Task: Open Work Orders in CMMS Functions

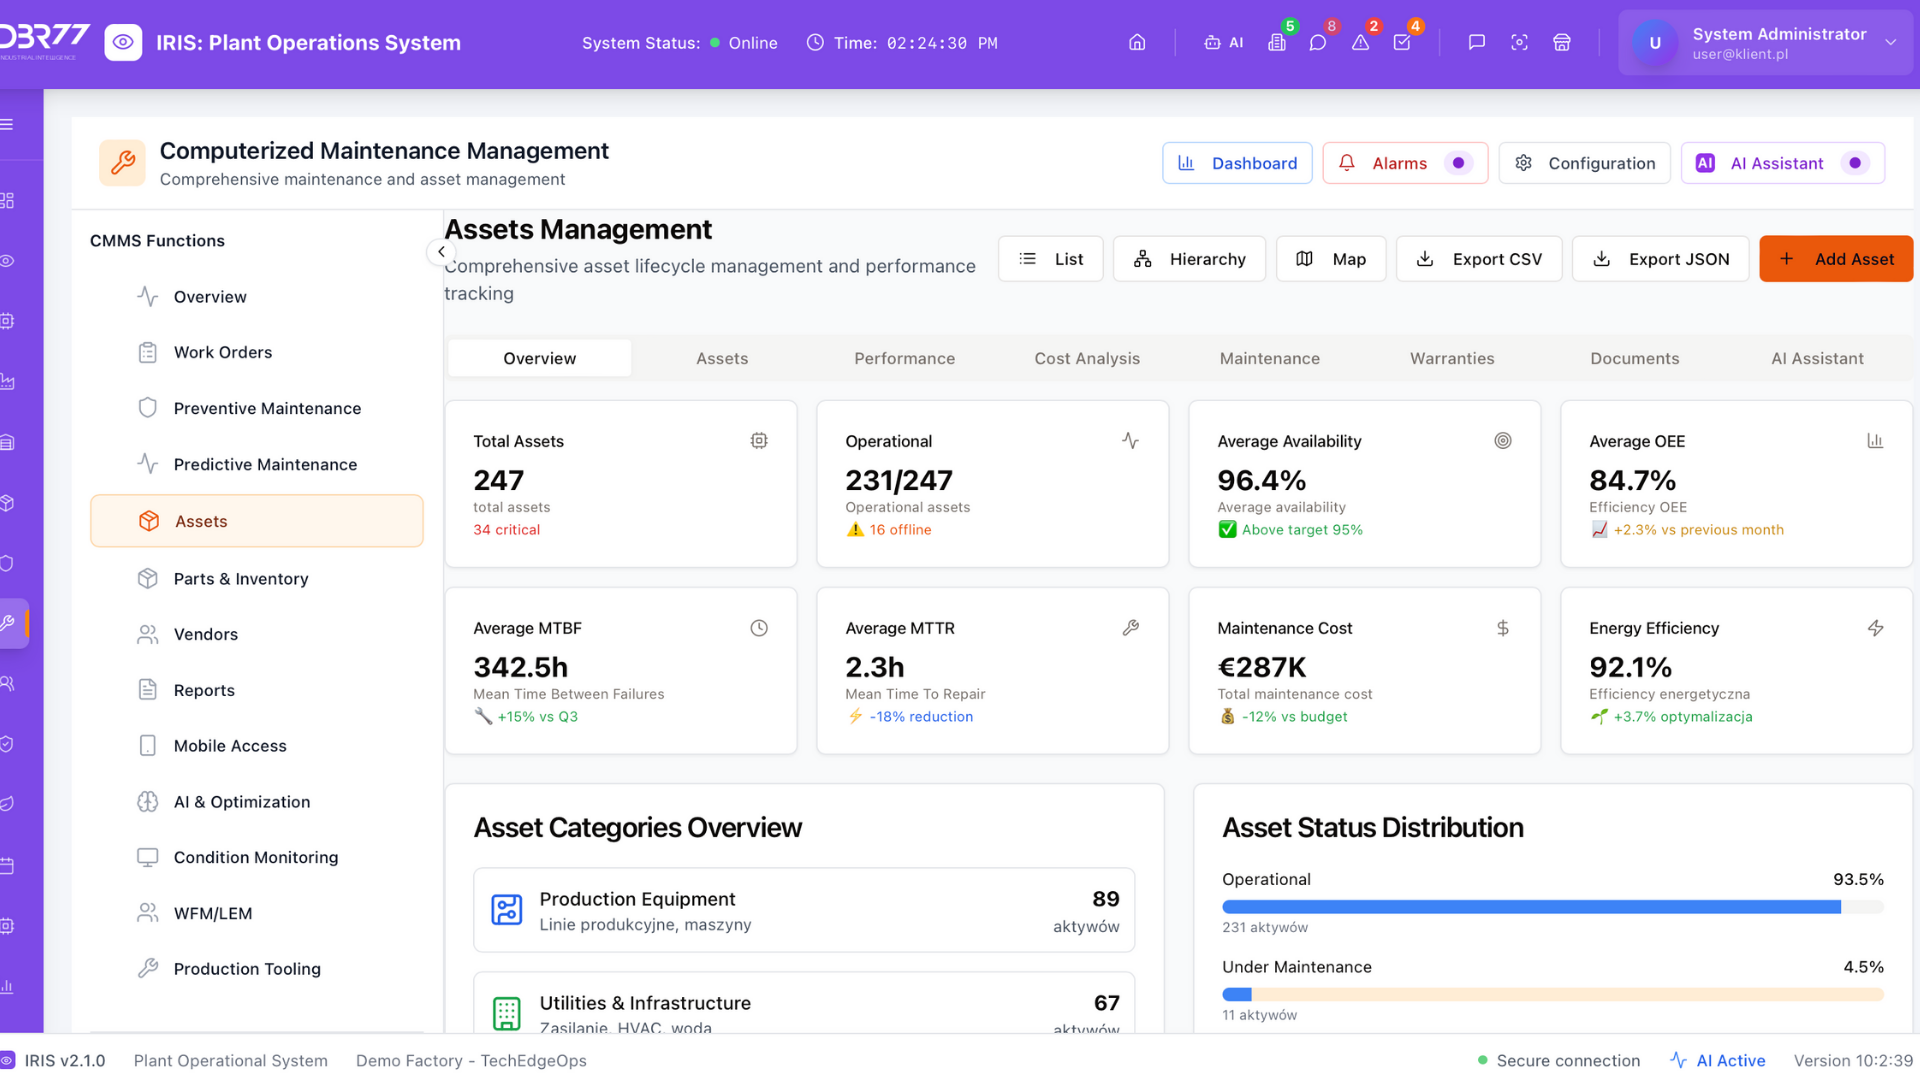Action: 222,352
